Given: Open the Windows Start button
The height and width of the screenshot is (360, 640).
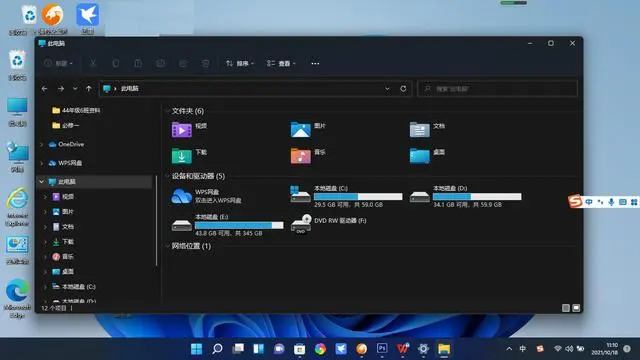Looking at the screenshot, I should click(x=196, y=349).
